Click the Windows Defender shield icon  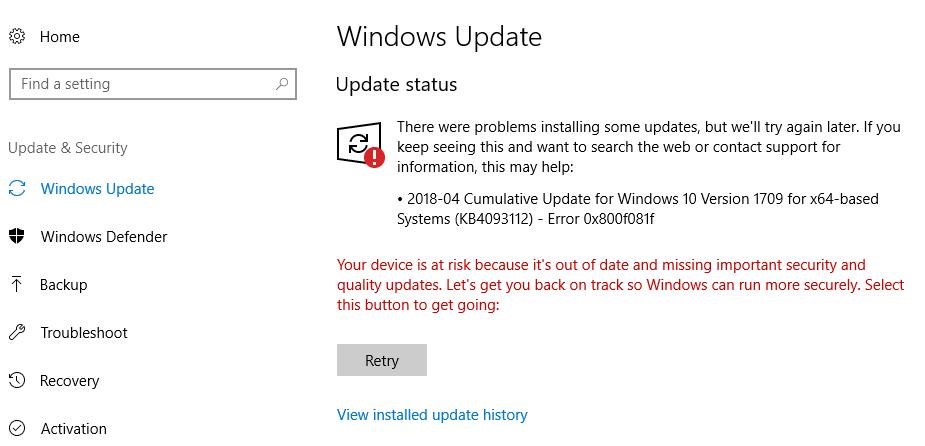point(17,237)
